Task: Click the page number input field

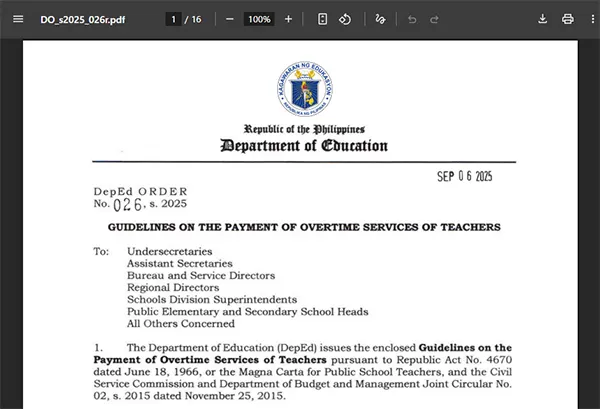Action: (x=173, y=19)
